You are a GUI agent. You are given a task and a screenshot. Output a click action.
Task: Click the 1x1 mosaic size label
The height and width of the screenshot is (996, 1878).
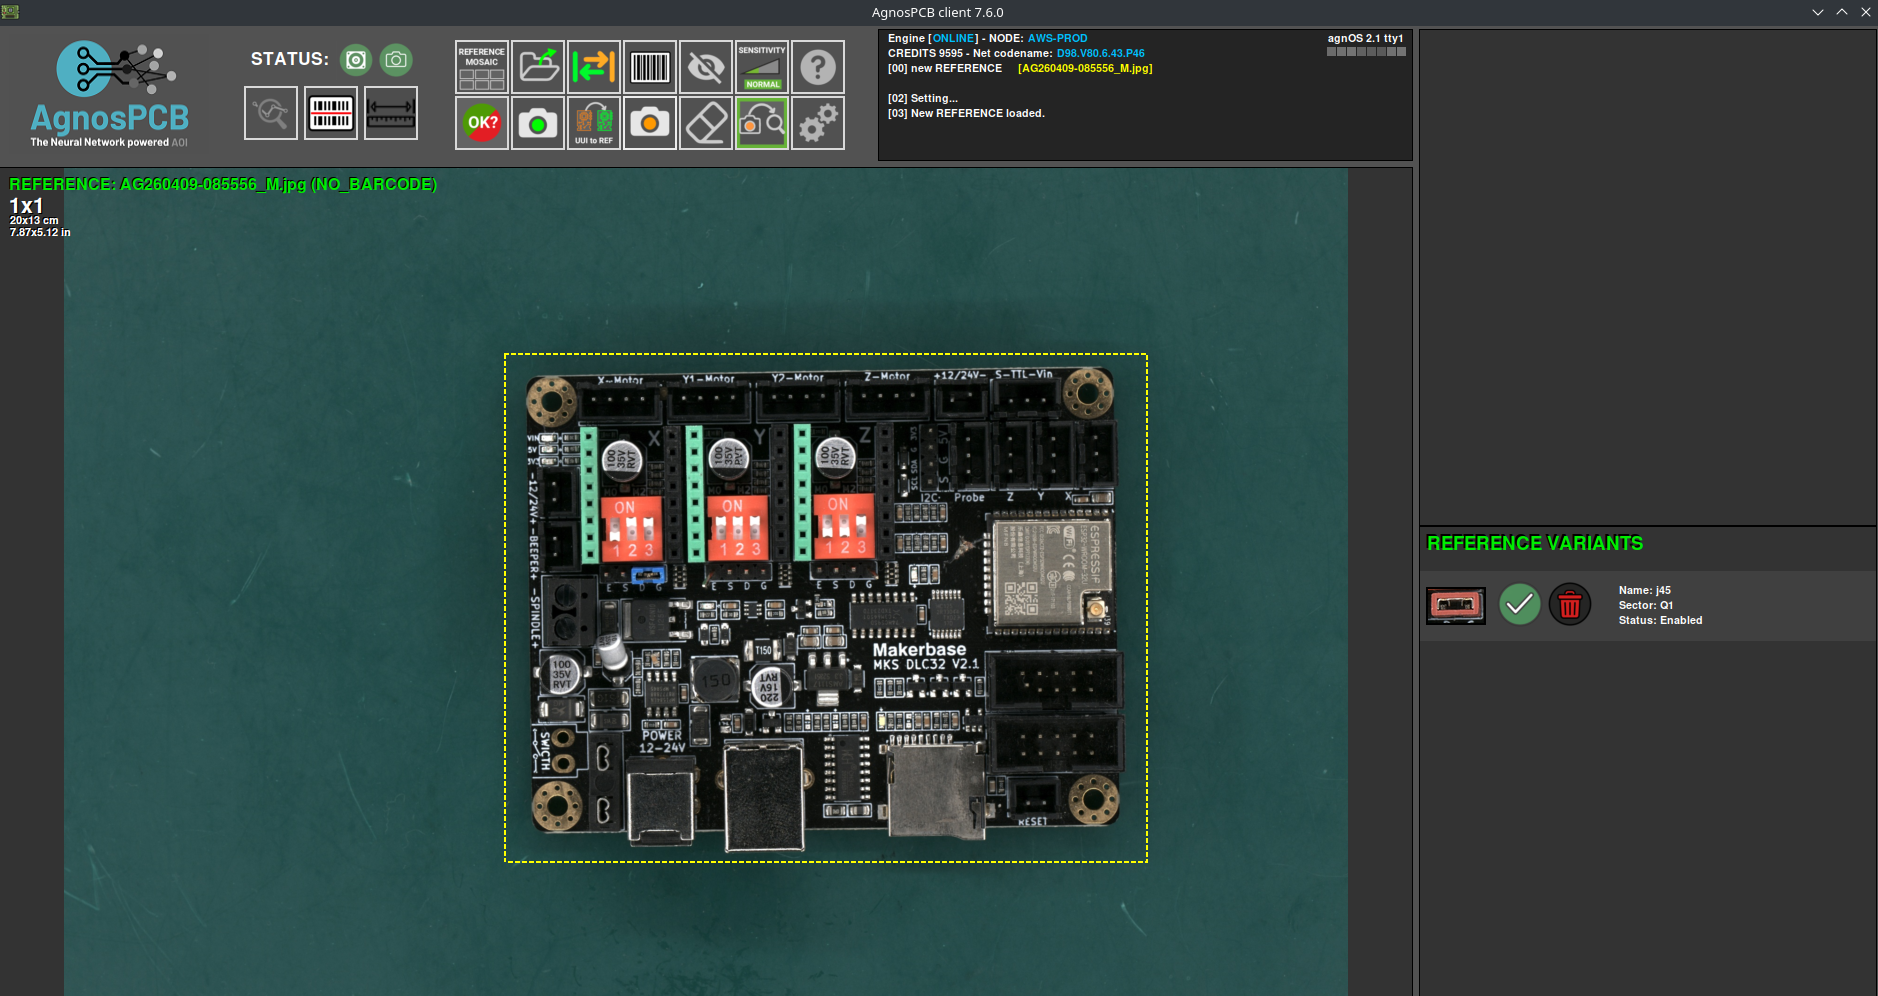[x=26, y=206]
